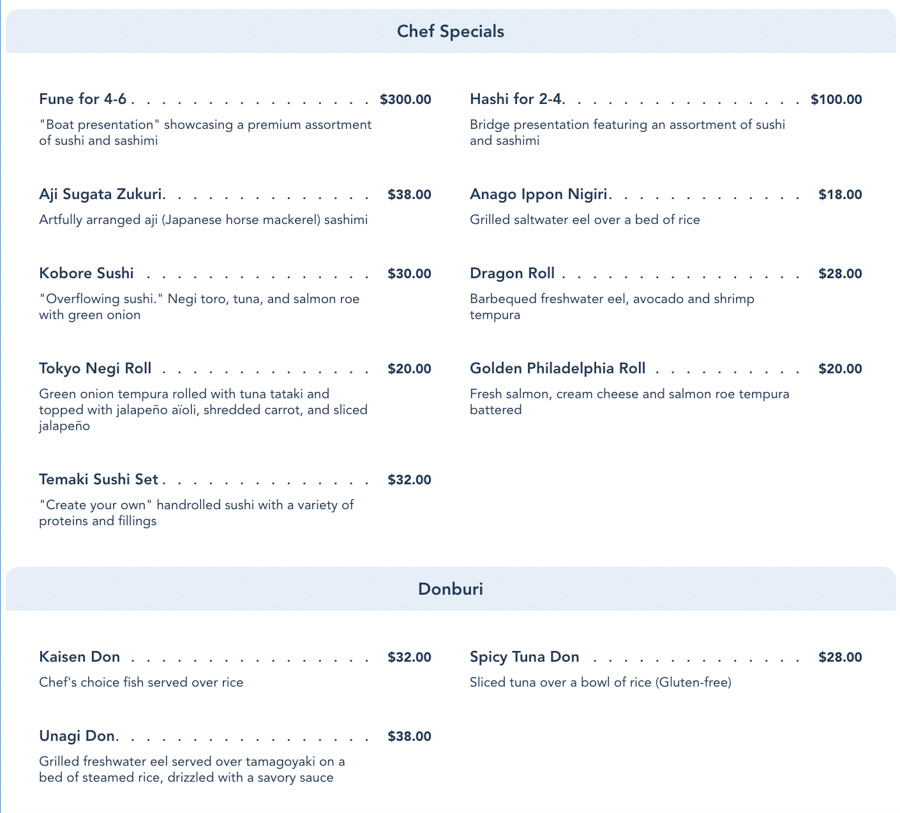Select the Fune for 4-6 item
The width and height of the screenshot is (900, 813).
[x=83, y=100]
